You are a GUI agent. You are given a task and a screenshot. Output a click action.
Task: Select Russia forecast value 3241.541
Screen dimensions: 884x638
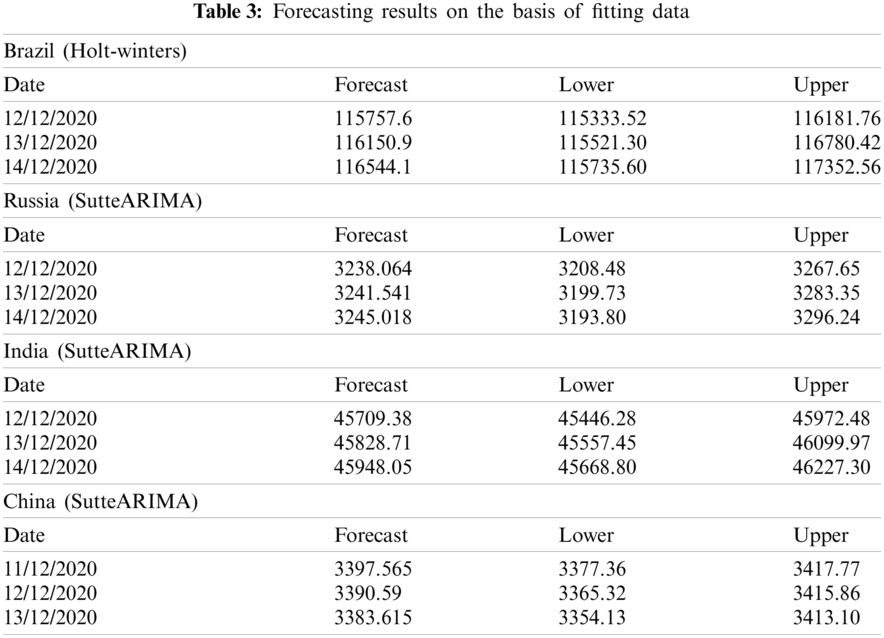(373, 293)
